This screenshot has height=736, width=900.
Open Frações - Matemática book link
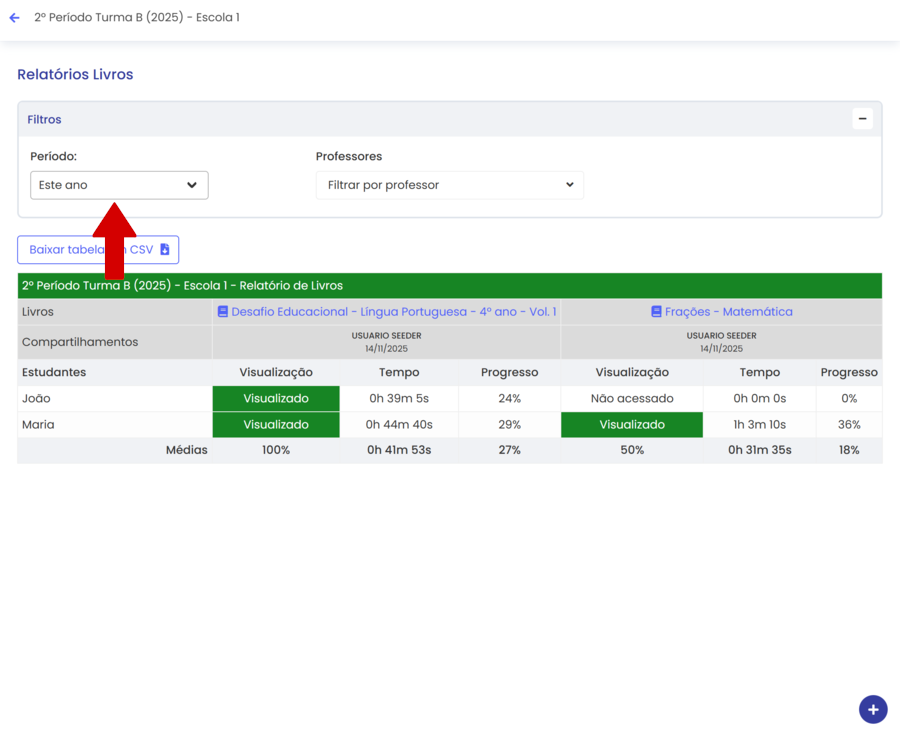[x=728, y=312]
